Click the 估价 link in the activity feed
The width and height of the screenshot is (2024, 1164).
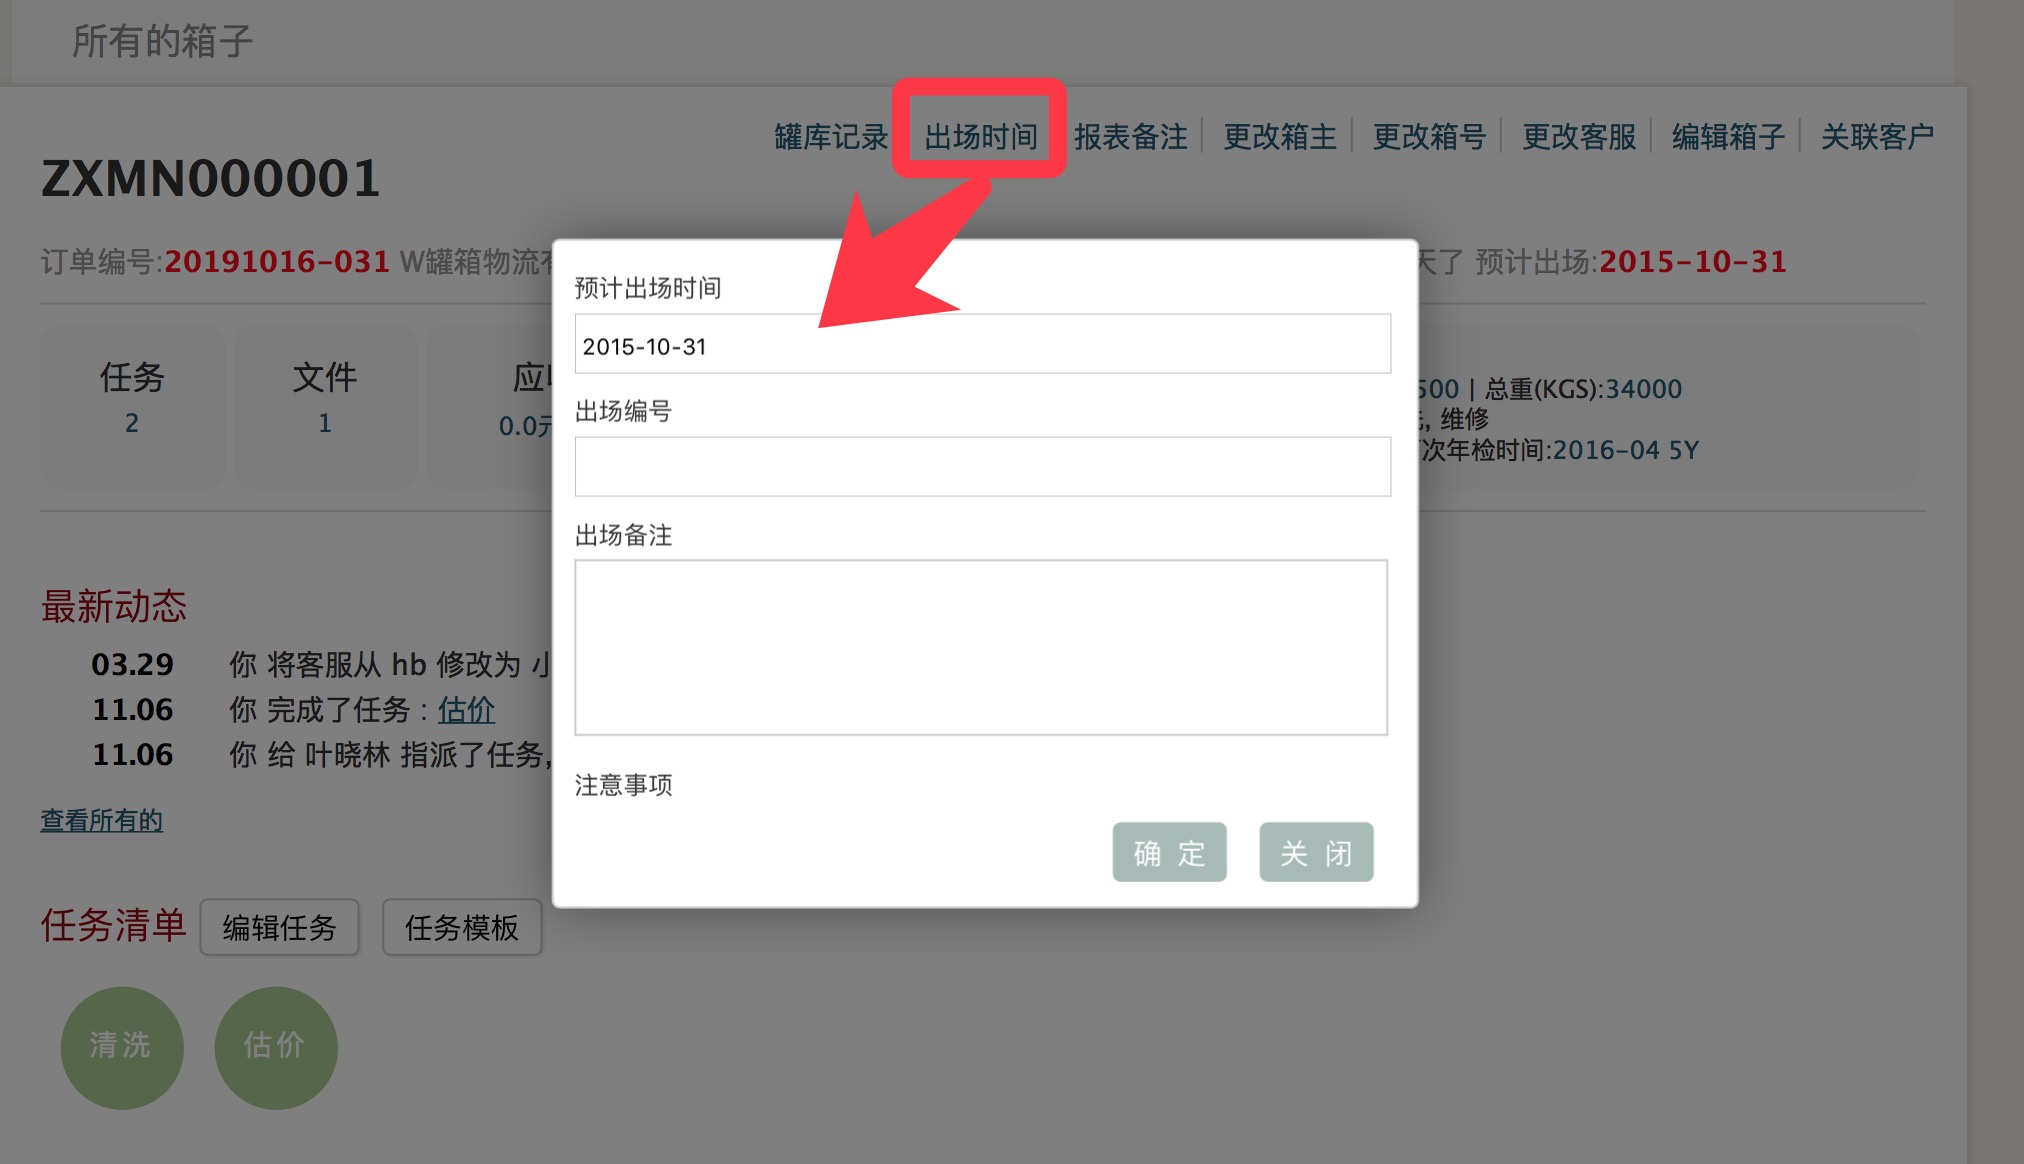(x=466, y=710)
